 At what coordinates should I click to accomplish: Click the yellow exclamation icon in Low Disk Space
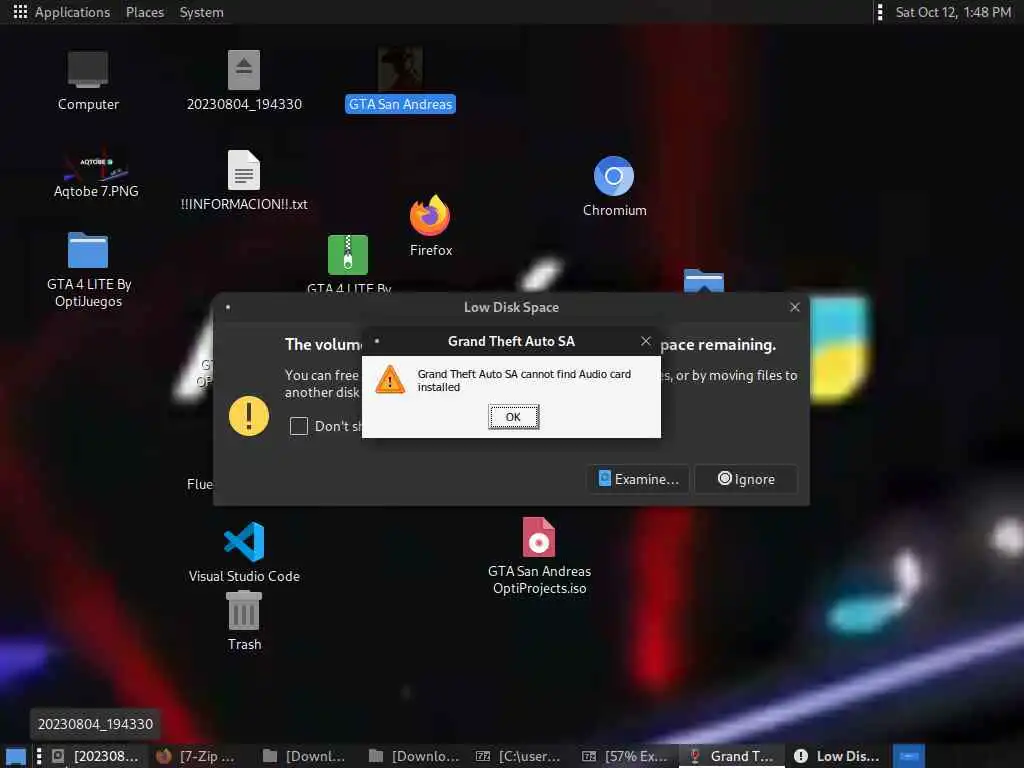point(249,415)
